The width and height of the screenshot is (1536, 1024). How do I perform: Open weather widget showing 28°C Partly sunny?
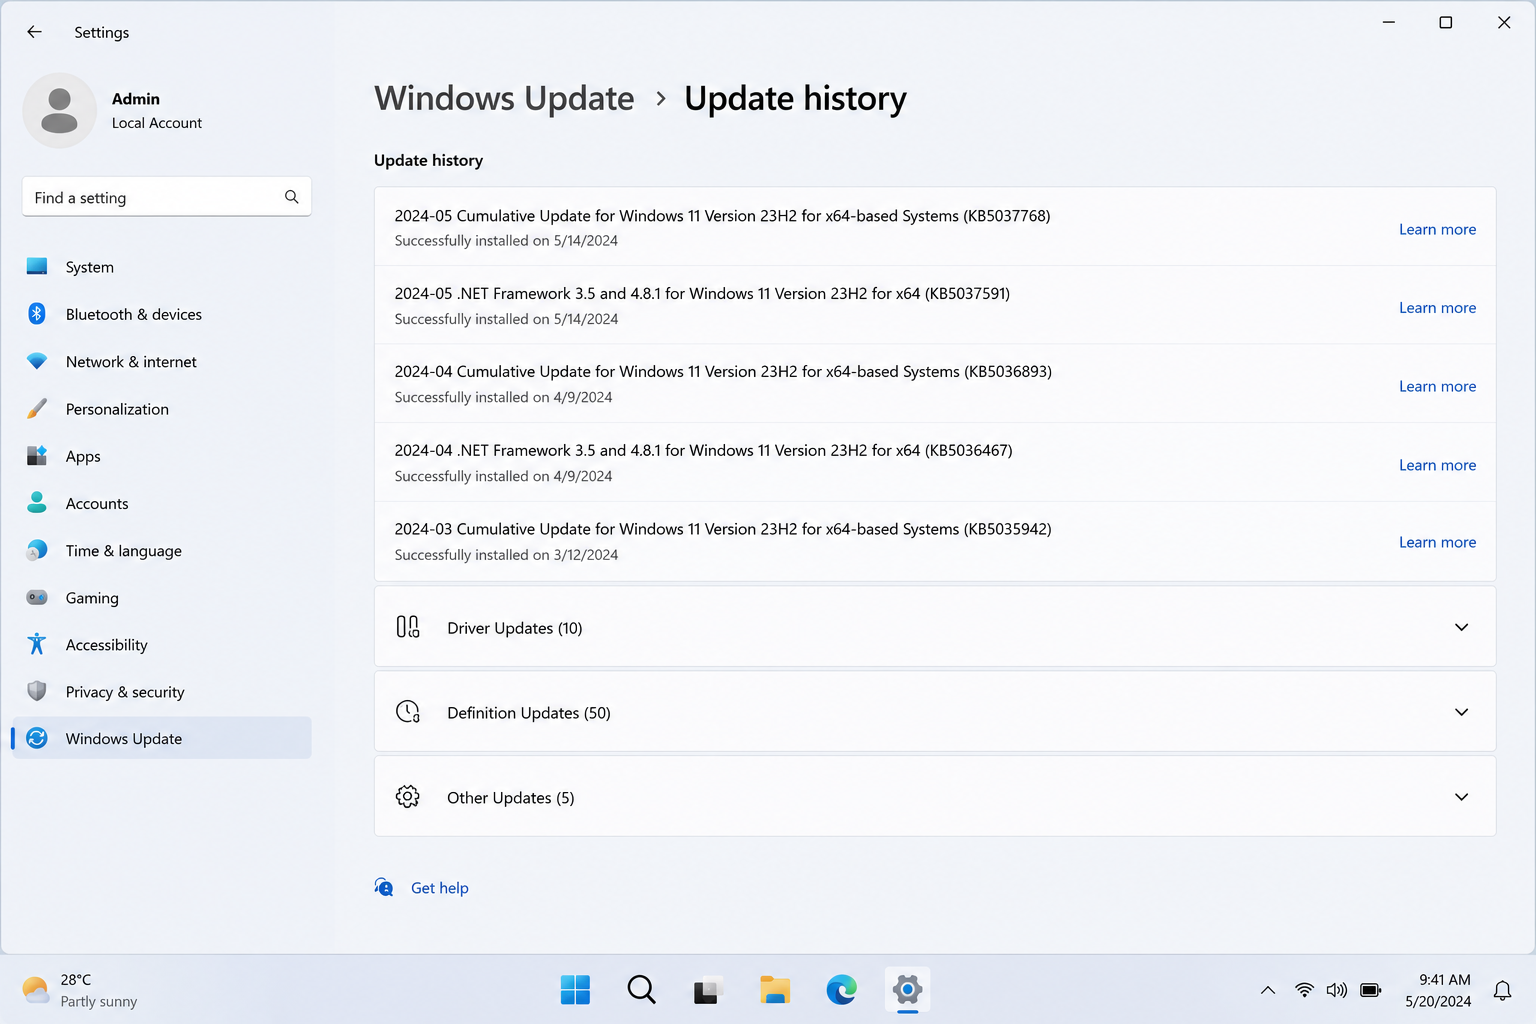pos(80,990)
